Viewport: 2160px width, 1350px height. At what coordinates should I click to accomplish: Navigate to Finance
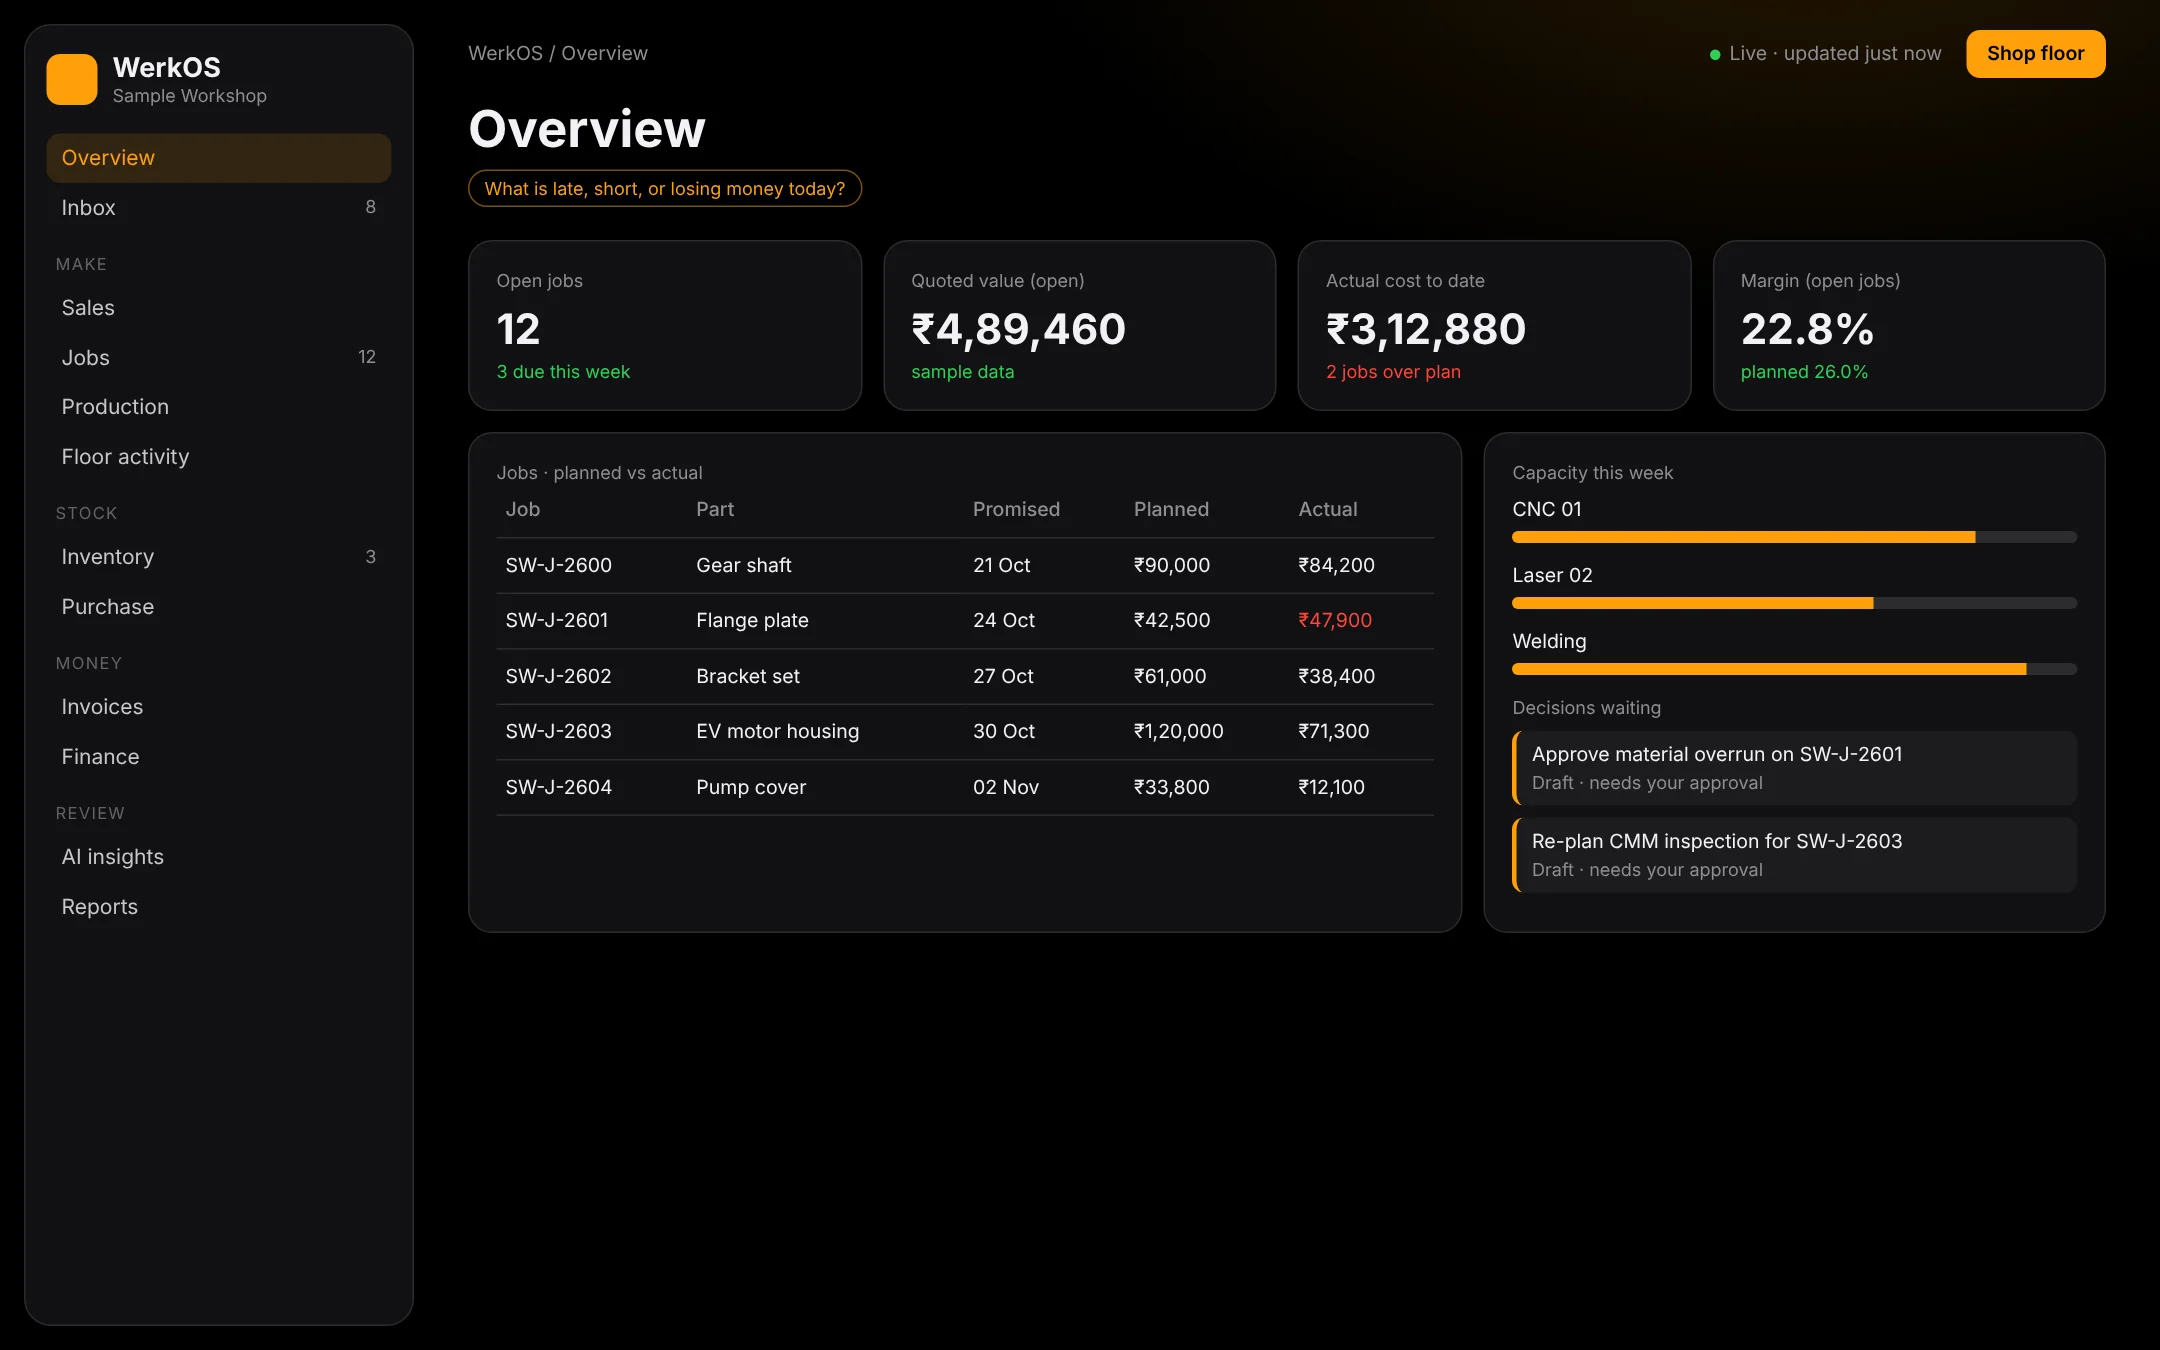point(218,757)
